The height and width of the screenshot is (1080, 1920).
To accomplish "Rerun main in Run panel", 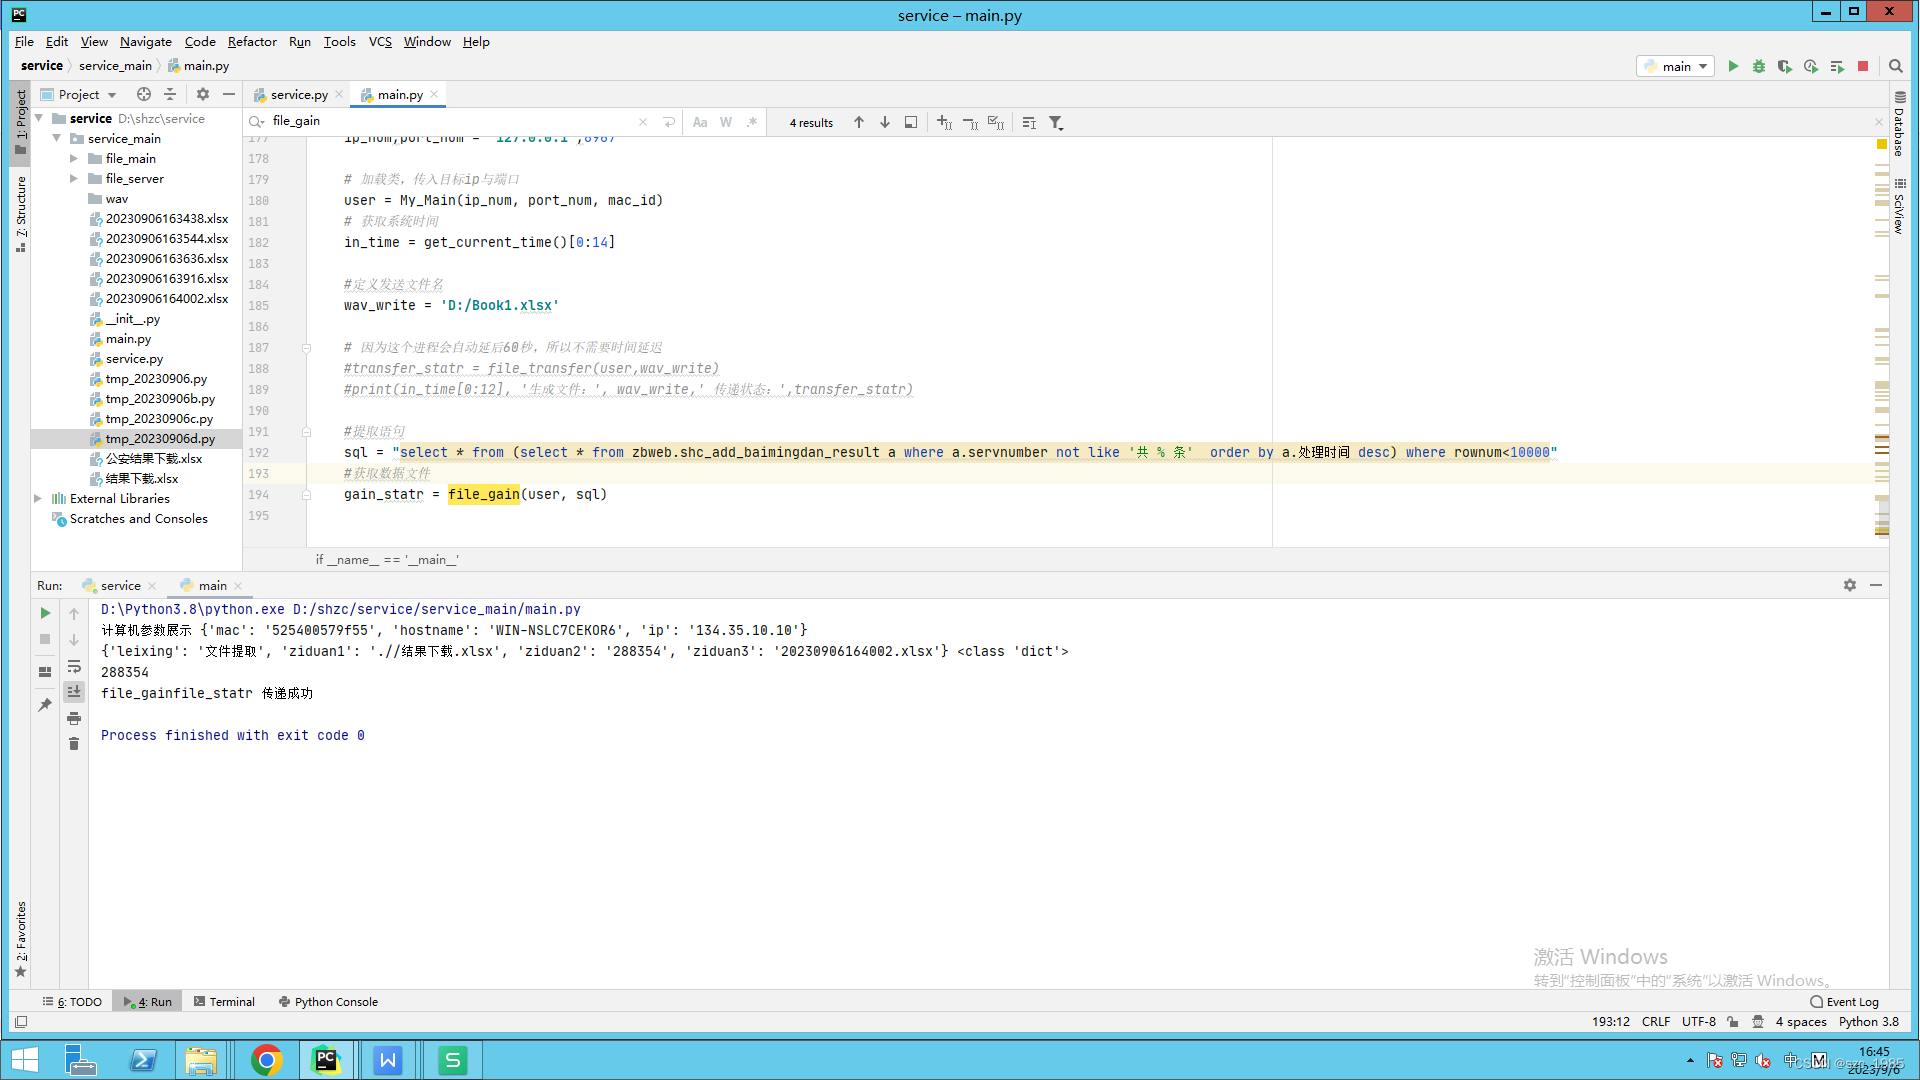I will [x=45, y=613].
